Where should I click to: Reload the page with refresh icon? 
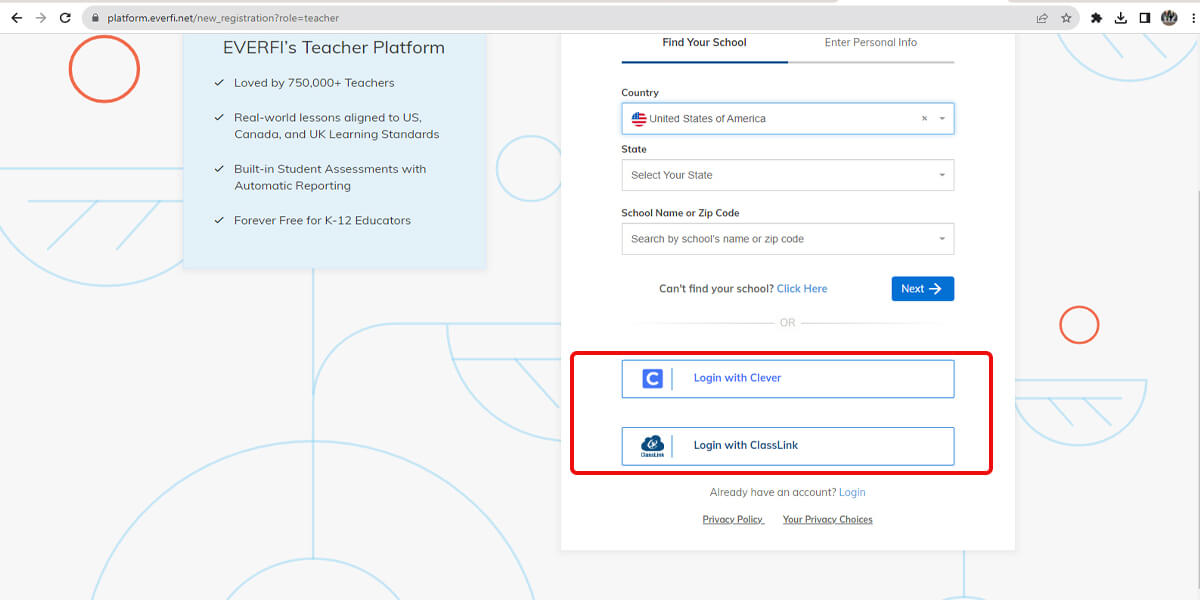[66, 18]
